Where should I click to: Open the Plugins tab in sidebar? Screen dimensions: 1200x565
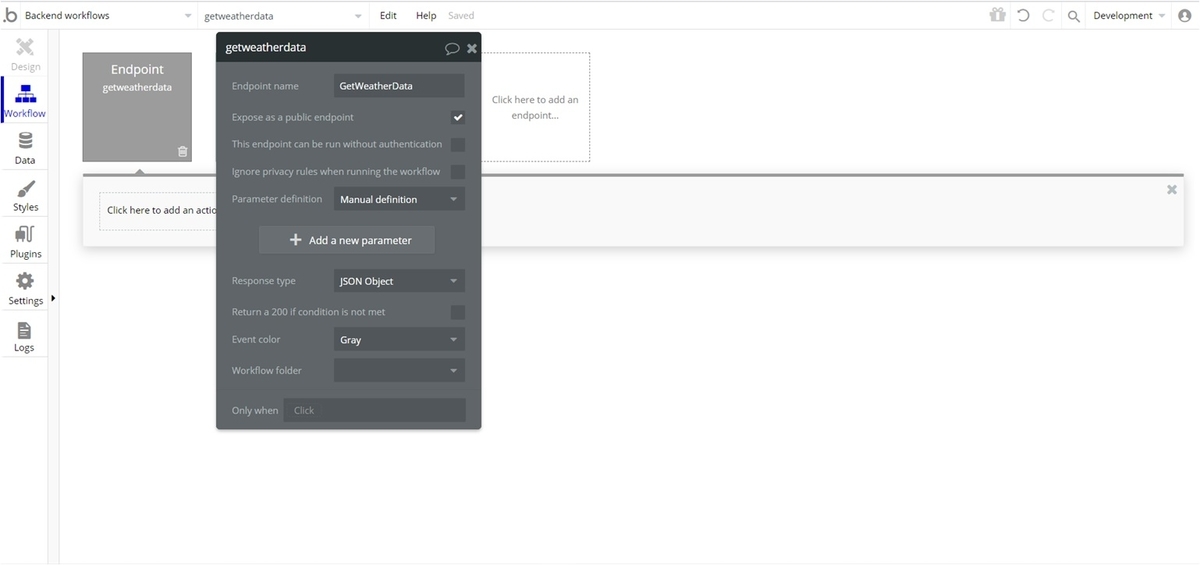[x=25, y=242]
